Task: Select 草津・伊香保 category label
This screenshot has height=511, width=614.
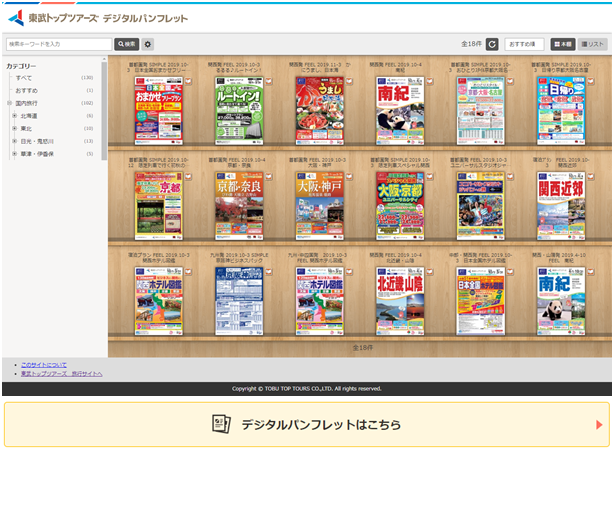Action: [37, 154]
